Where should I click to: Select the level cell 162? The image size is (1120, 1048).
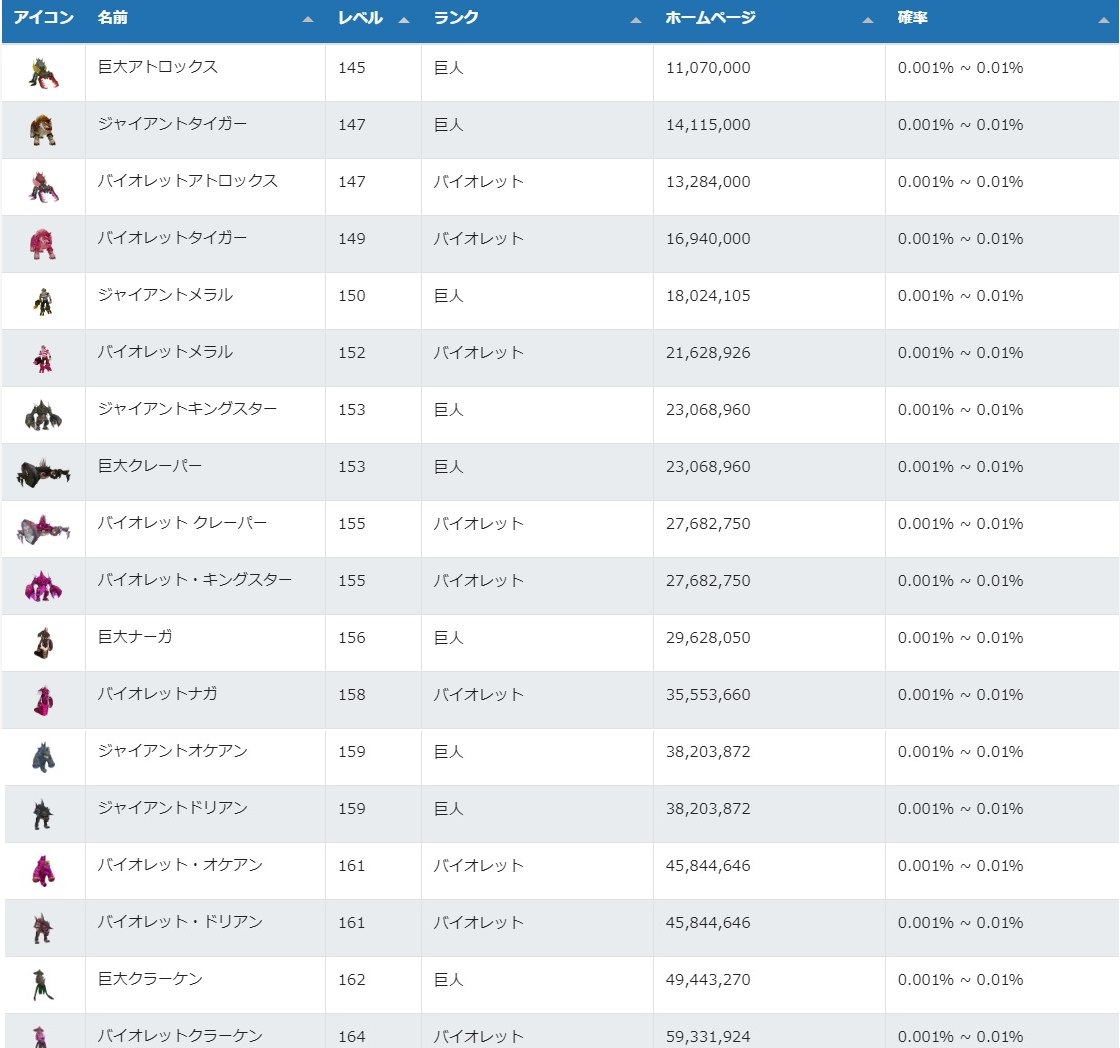tap(352, 980)
